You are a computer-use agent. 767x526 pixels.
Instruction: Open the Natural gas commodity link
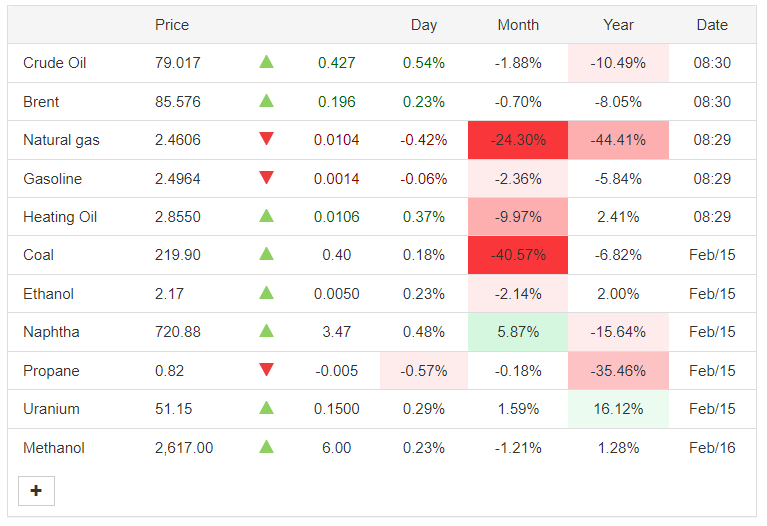click(61, 140)
